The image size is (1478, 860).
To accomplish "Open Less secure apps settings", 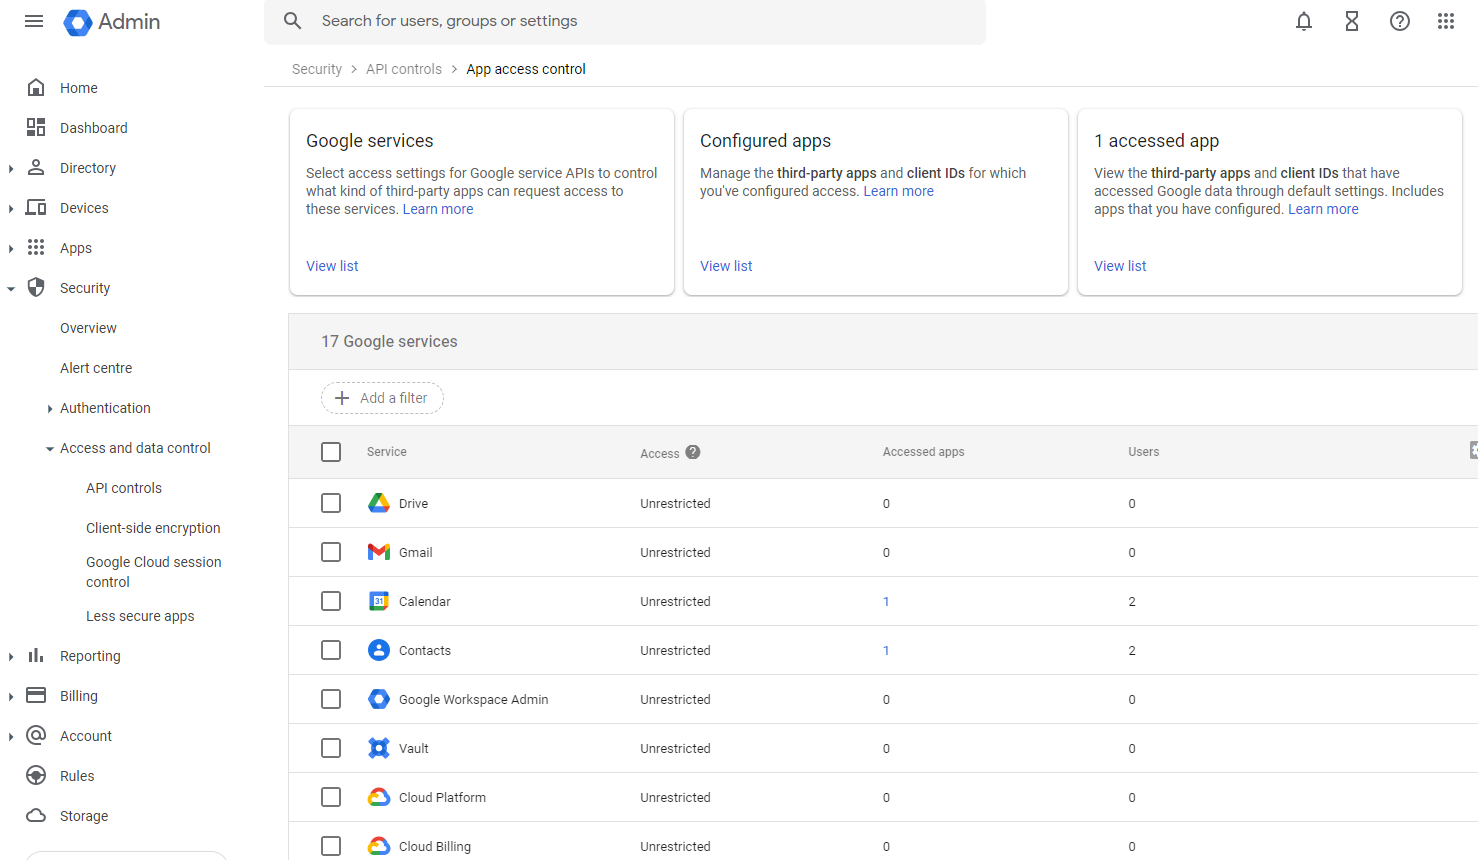I will 140,616.
